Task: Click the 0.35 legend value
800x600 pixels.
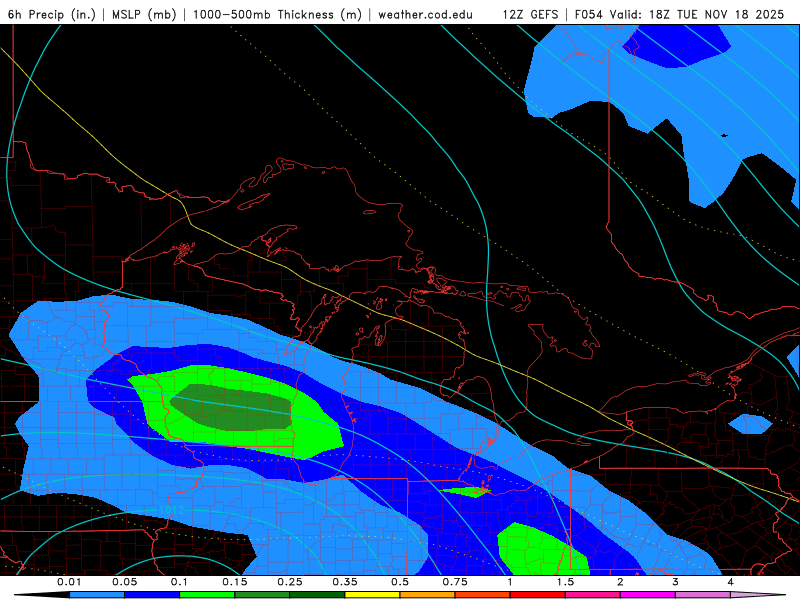Action: 345,582
